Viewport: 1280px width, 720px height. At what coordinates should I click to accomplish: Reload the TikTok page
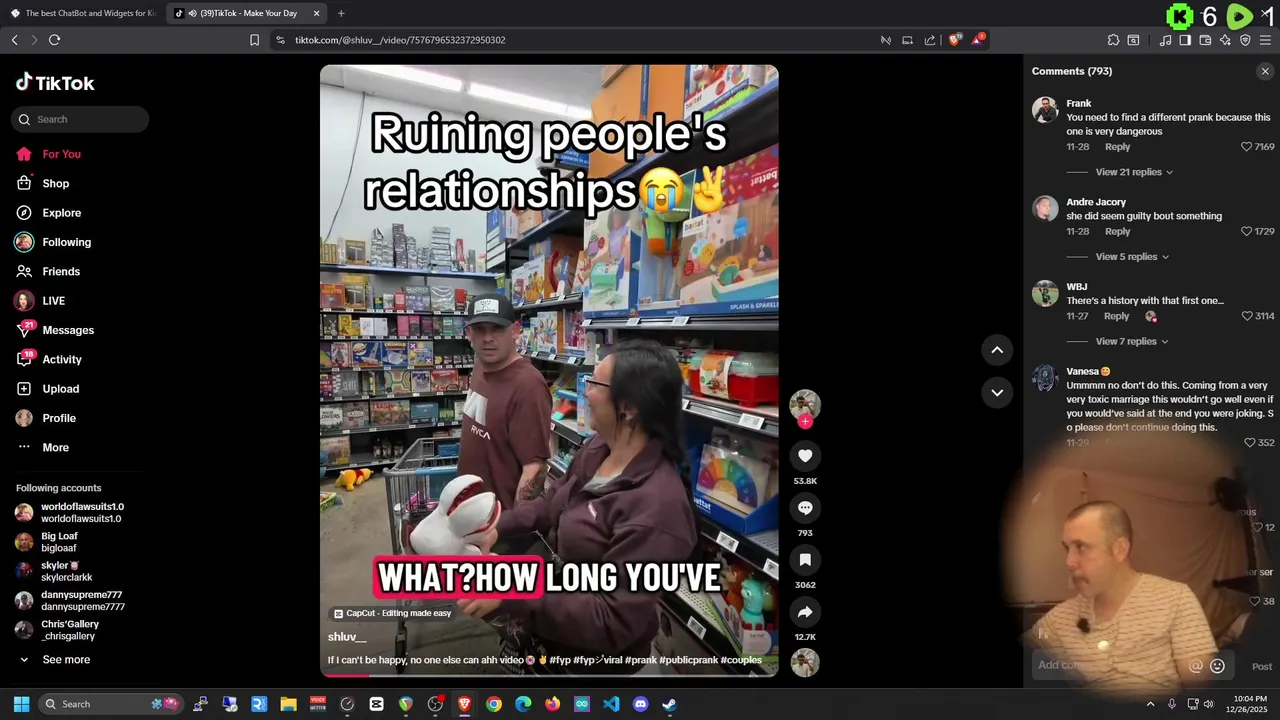(54, 40)
